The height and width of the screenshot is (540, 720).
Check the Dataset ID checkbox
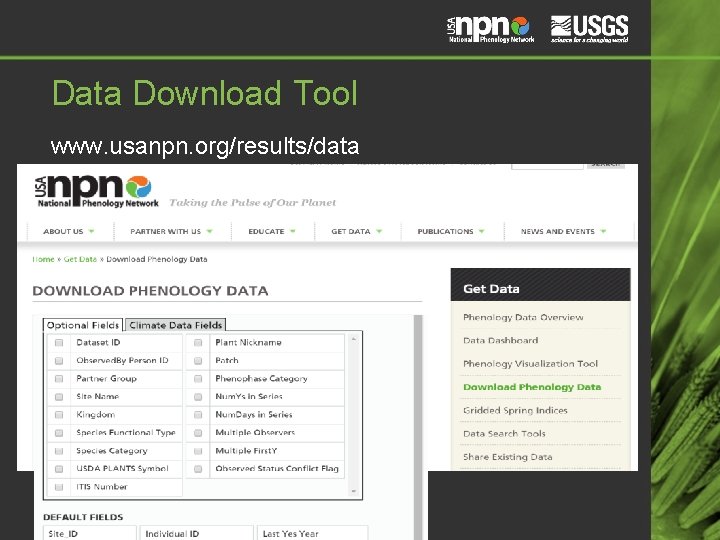tap(59, 343)
